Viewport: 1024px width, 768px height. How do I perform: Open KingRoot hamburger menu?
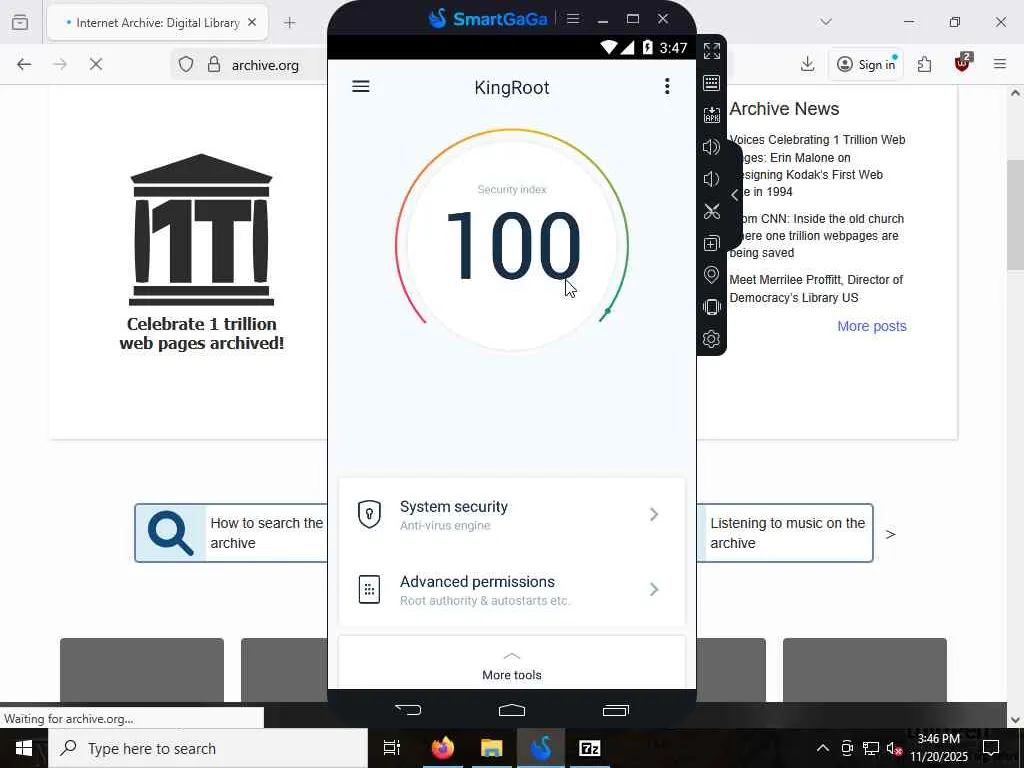(x=360, y=86)
